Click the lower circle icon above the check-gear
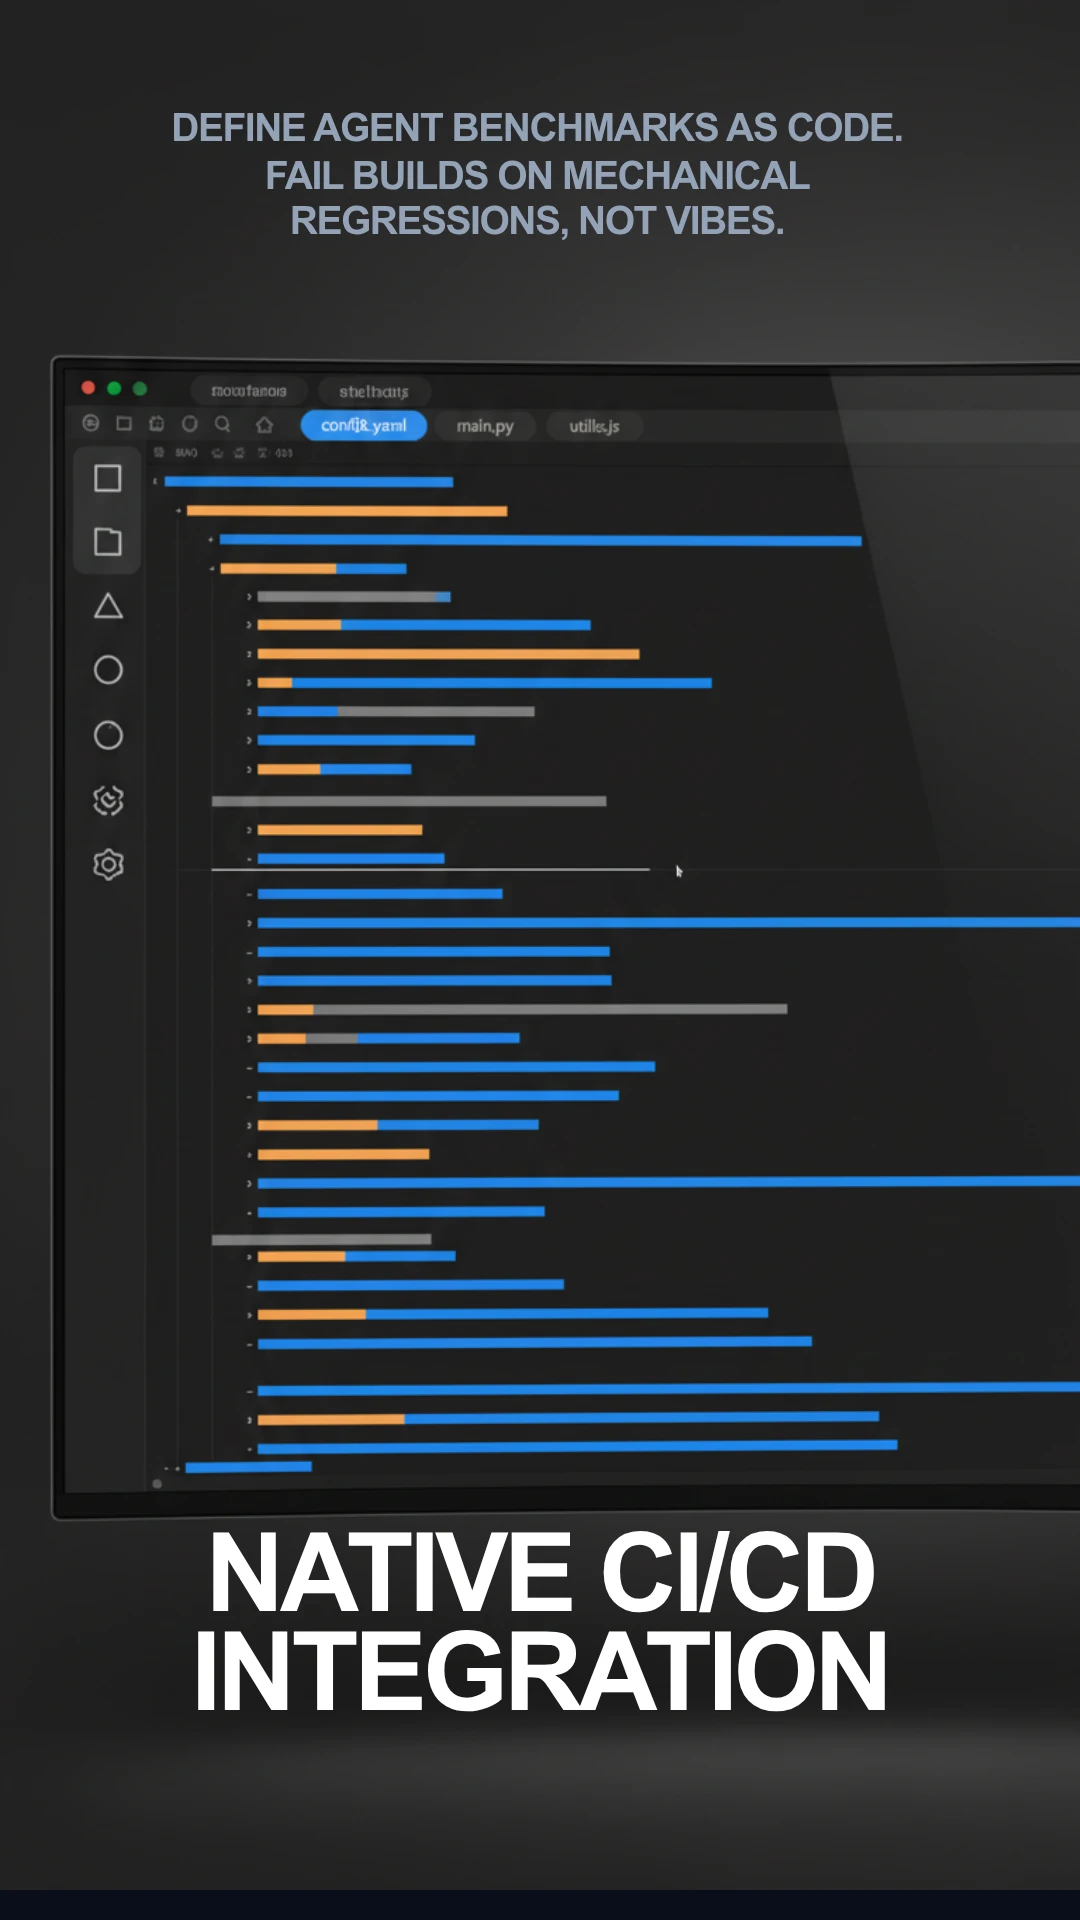Image resolution: width=1080 pixels, height=1920 pixels. [108, 735]
